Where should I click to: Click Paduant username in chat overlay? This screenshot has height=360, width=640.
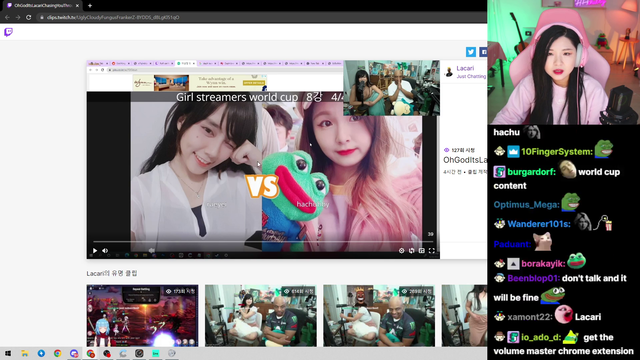point(512,244)
